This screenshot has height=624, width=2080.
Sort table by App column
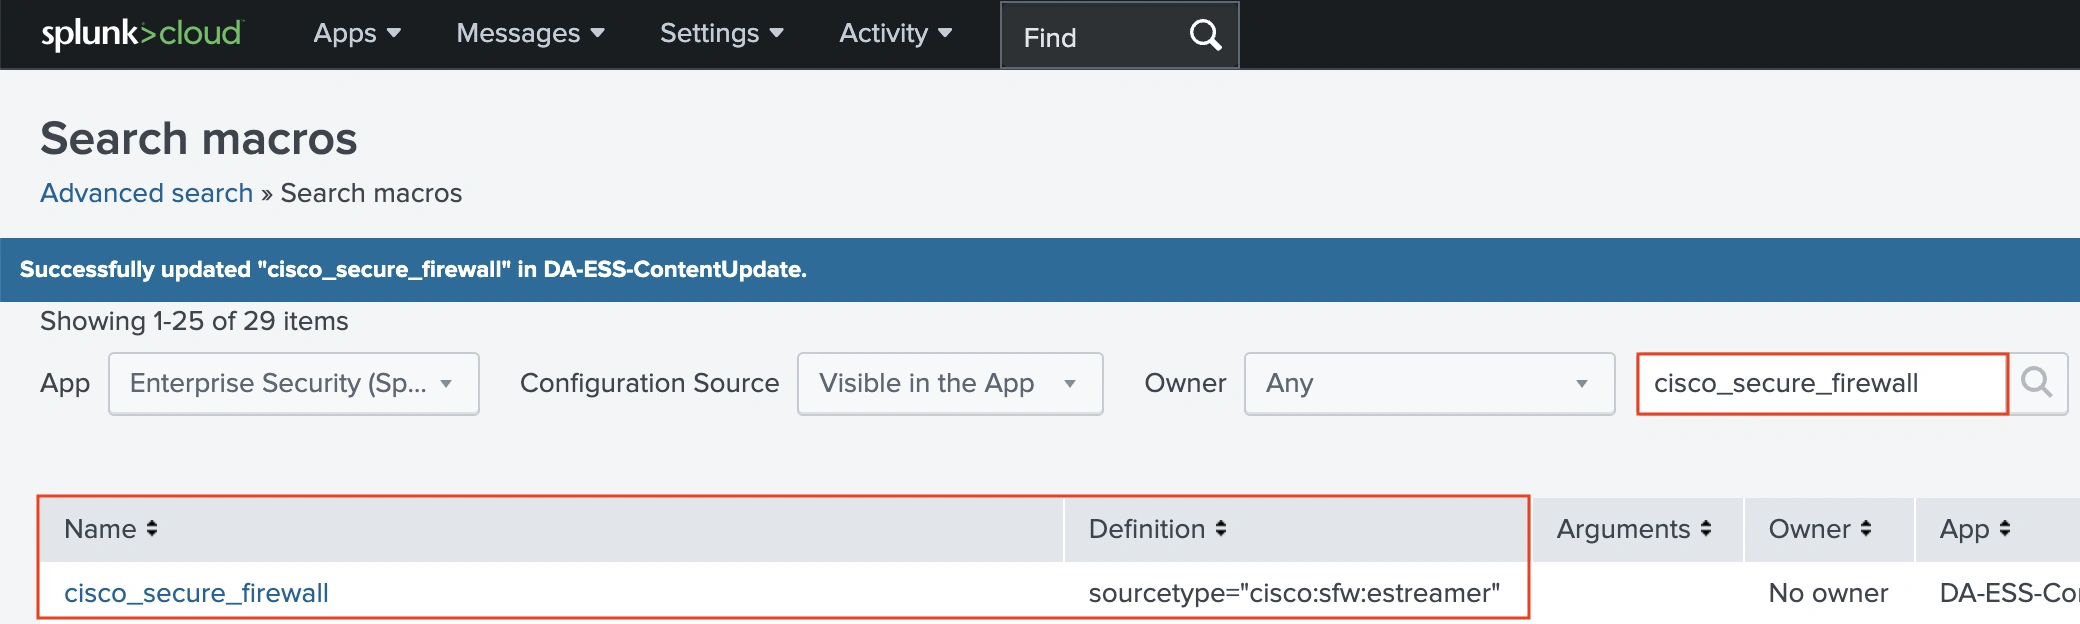click(x=1975, y=529)
